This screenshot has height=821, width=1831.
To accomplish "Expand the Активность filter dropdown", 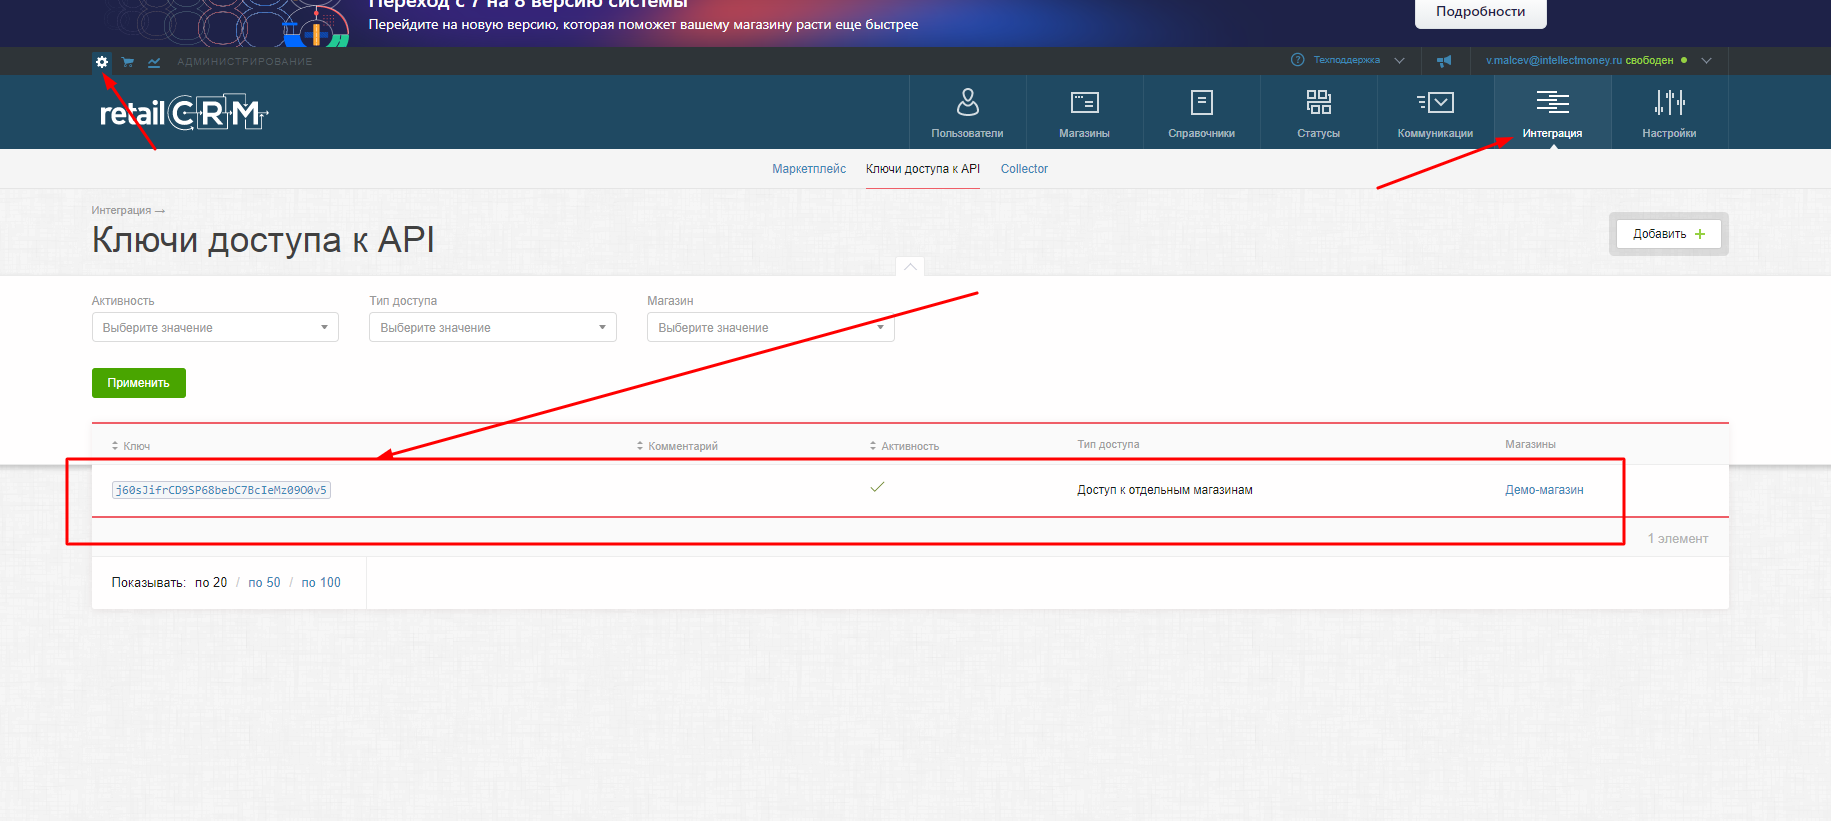I will (215, 328).
